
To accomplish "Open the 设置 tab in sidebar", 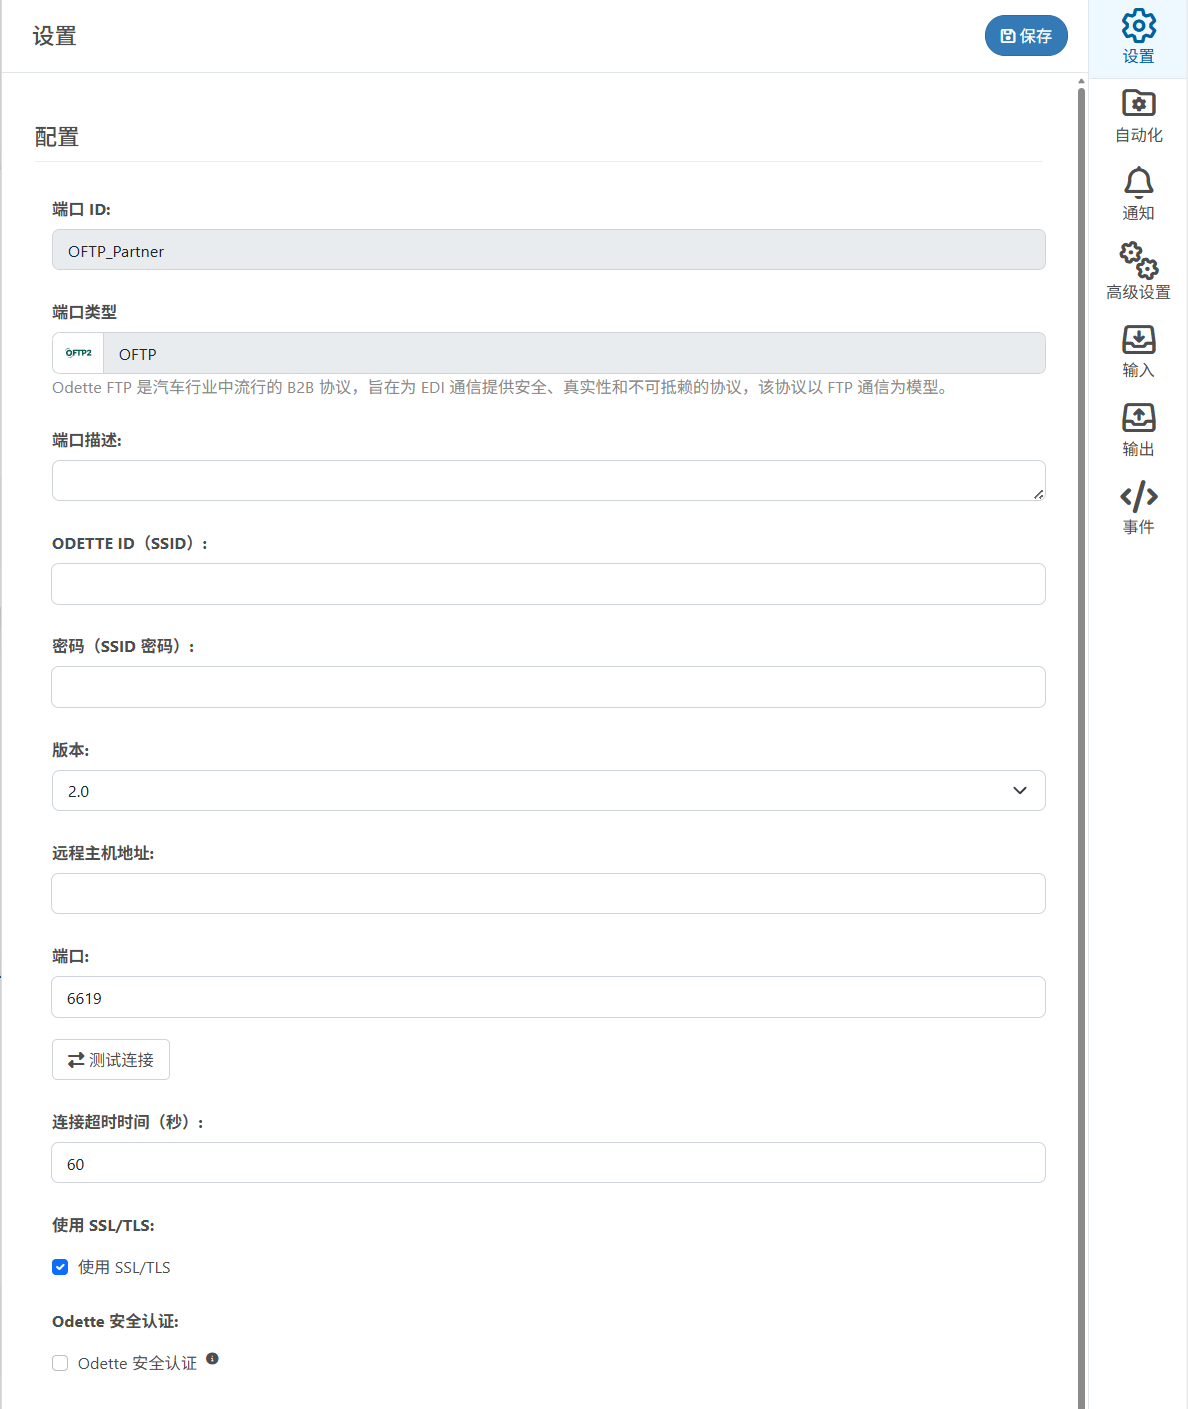I will (x=1138, y=39).
